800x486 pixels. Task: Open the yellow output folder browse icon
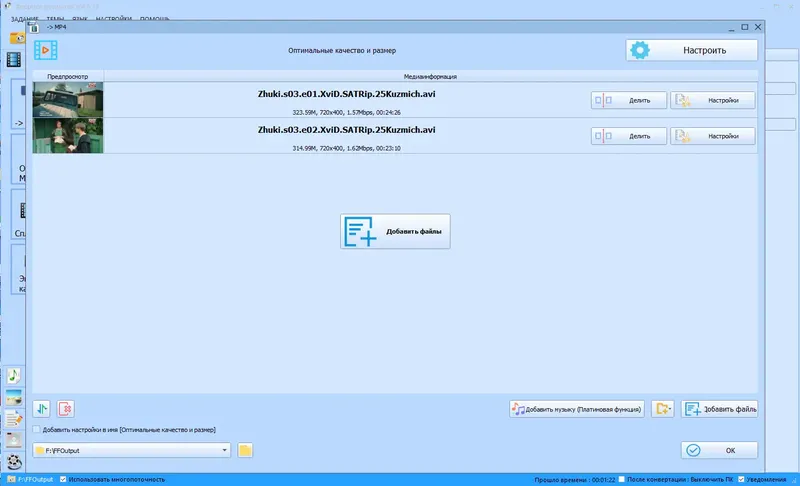(245, 450)
